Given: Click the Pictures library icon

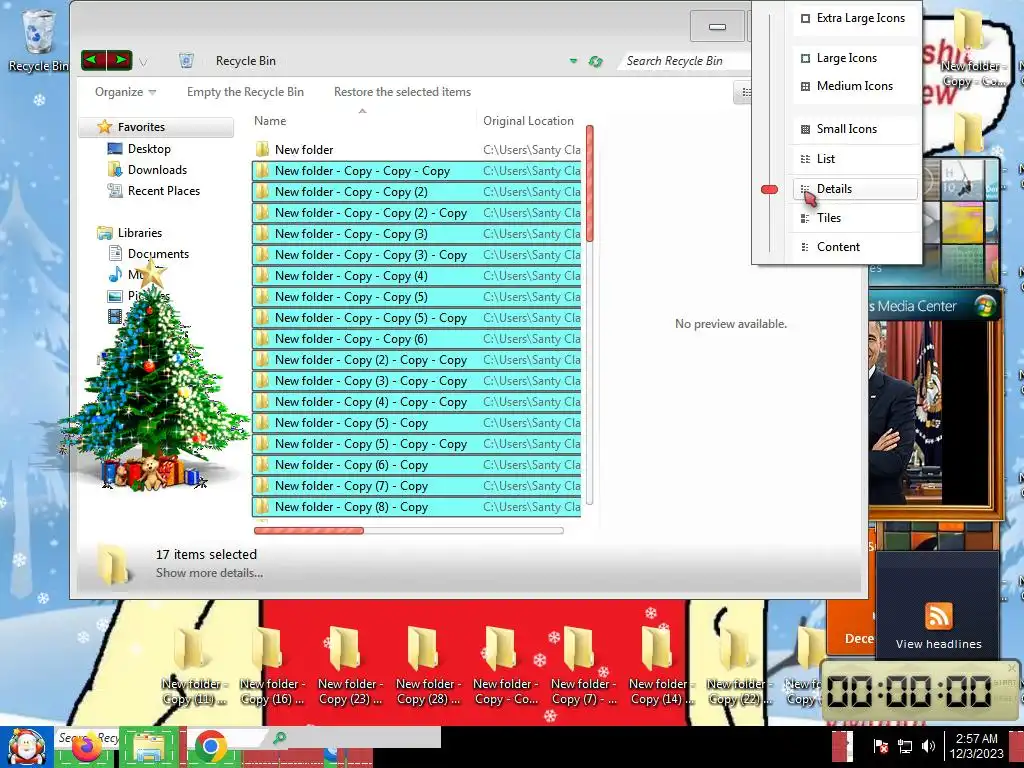Looking at the screenshot, I should [115, 296].
